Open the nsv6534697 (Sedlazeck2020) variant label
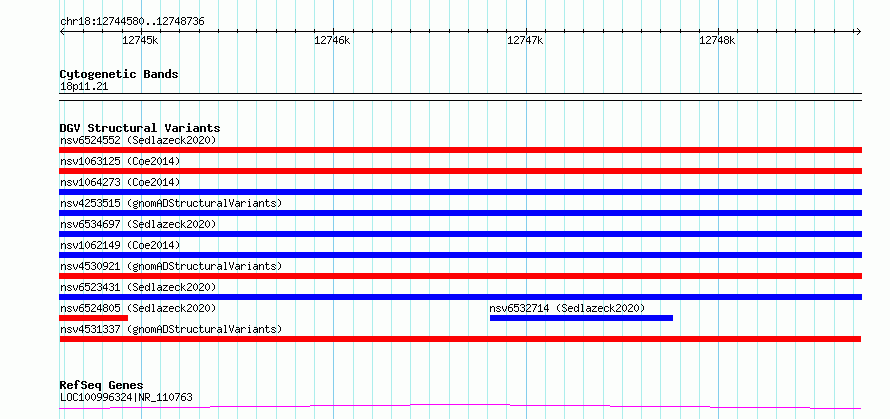Viewport: 890px width, 419px height. click(x=138, y=224)
